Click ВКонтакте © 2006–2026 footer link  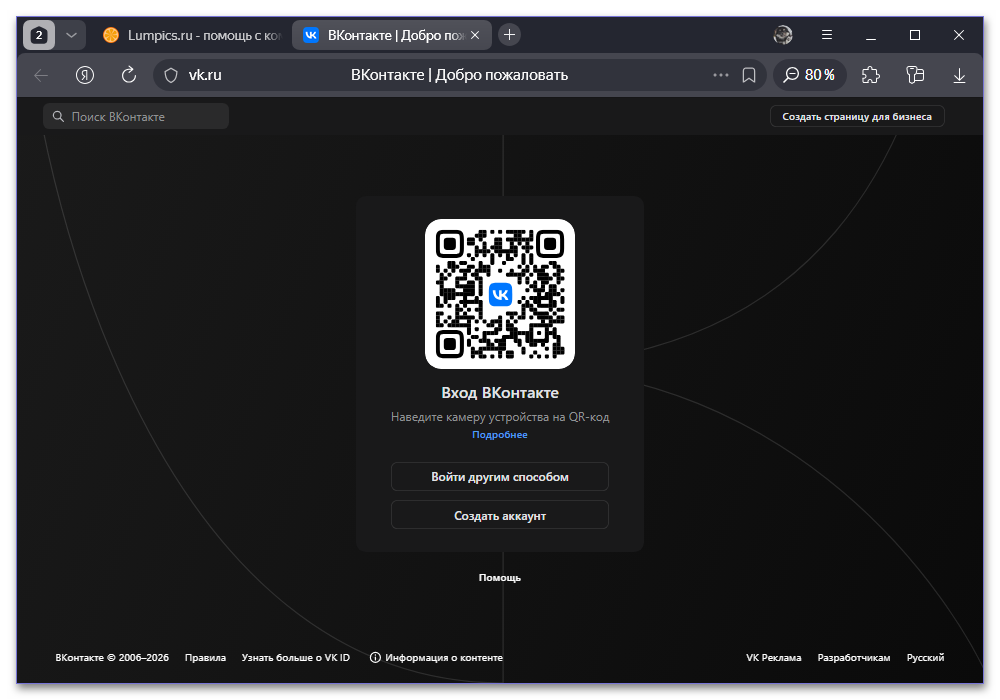pos(112,657)
